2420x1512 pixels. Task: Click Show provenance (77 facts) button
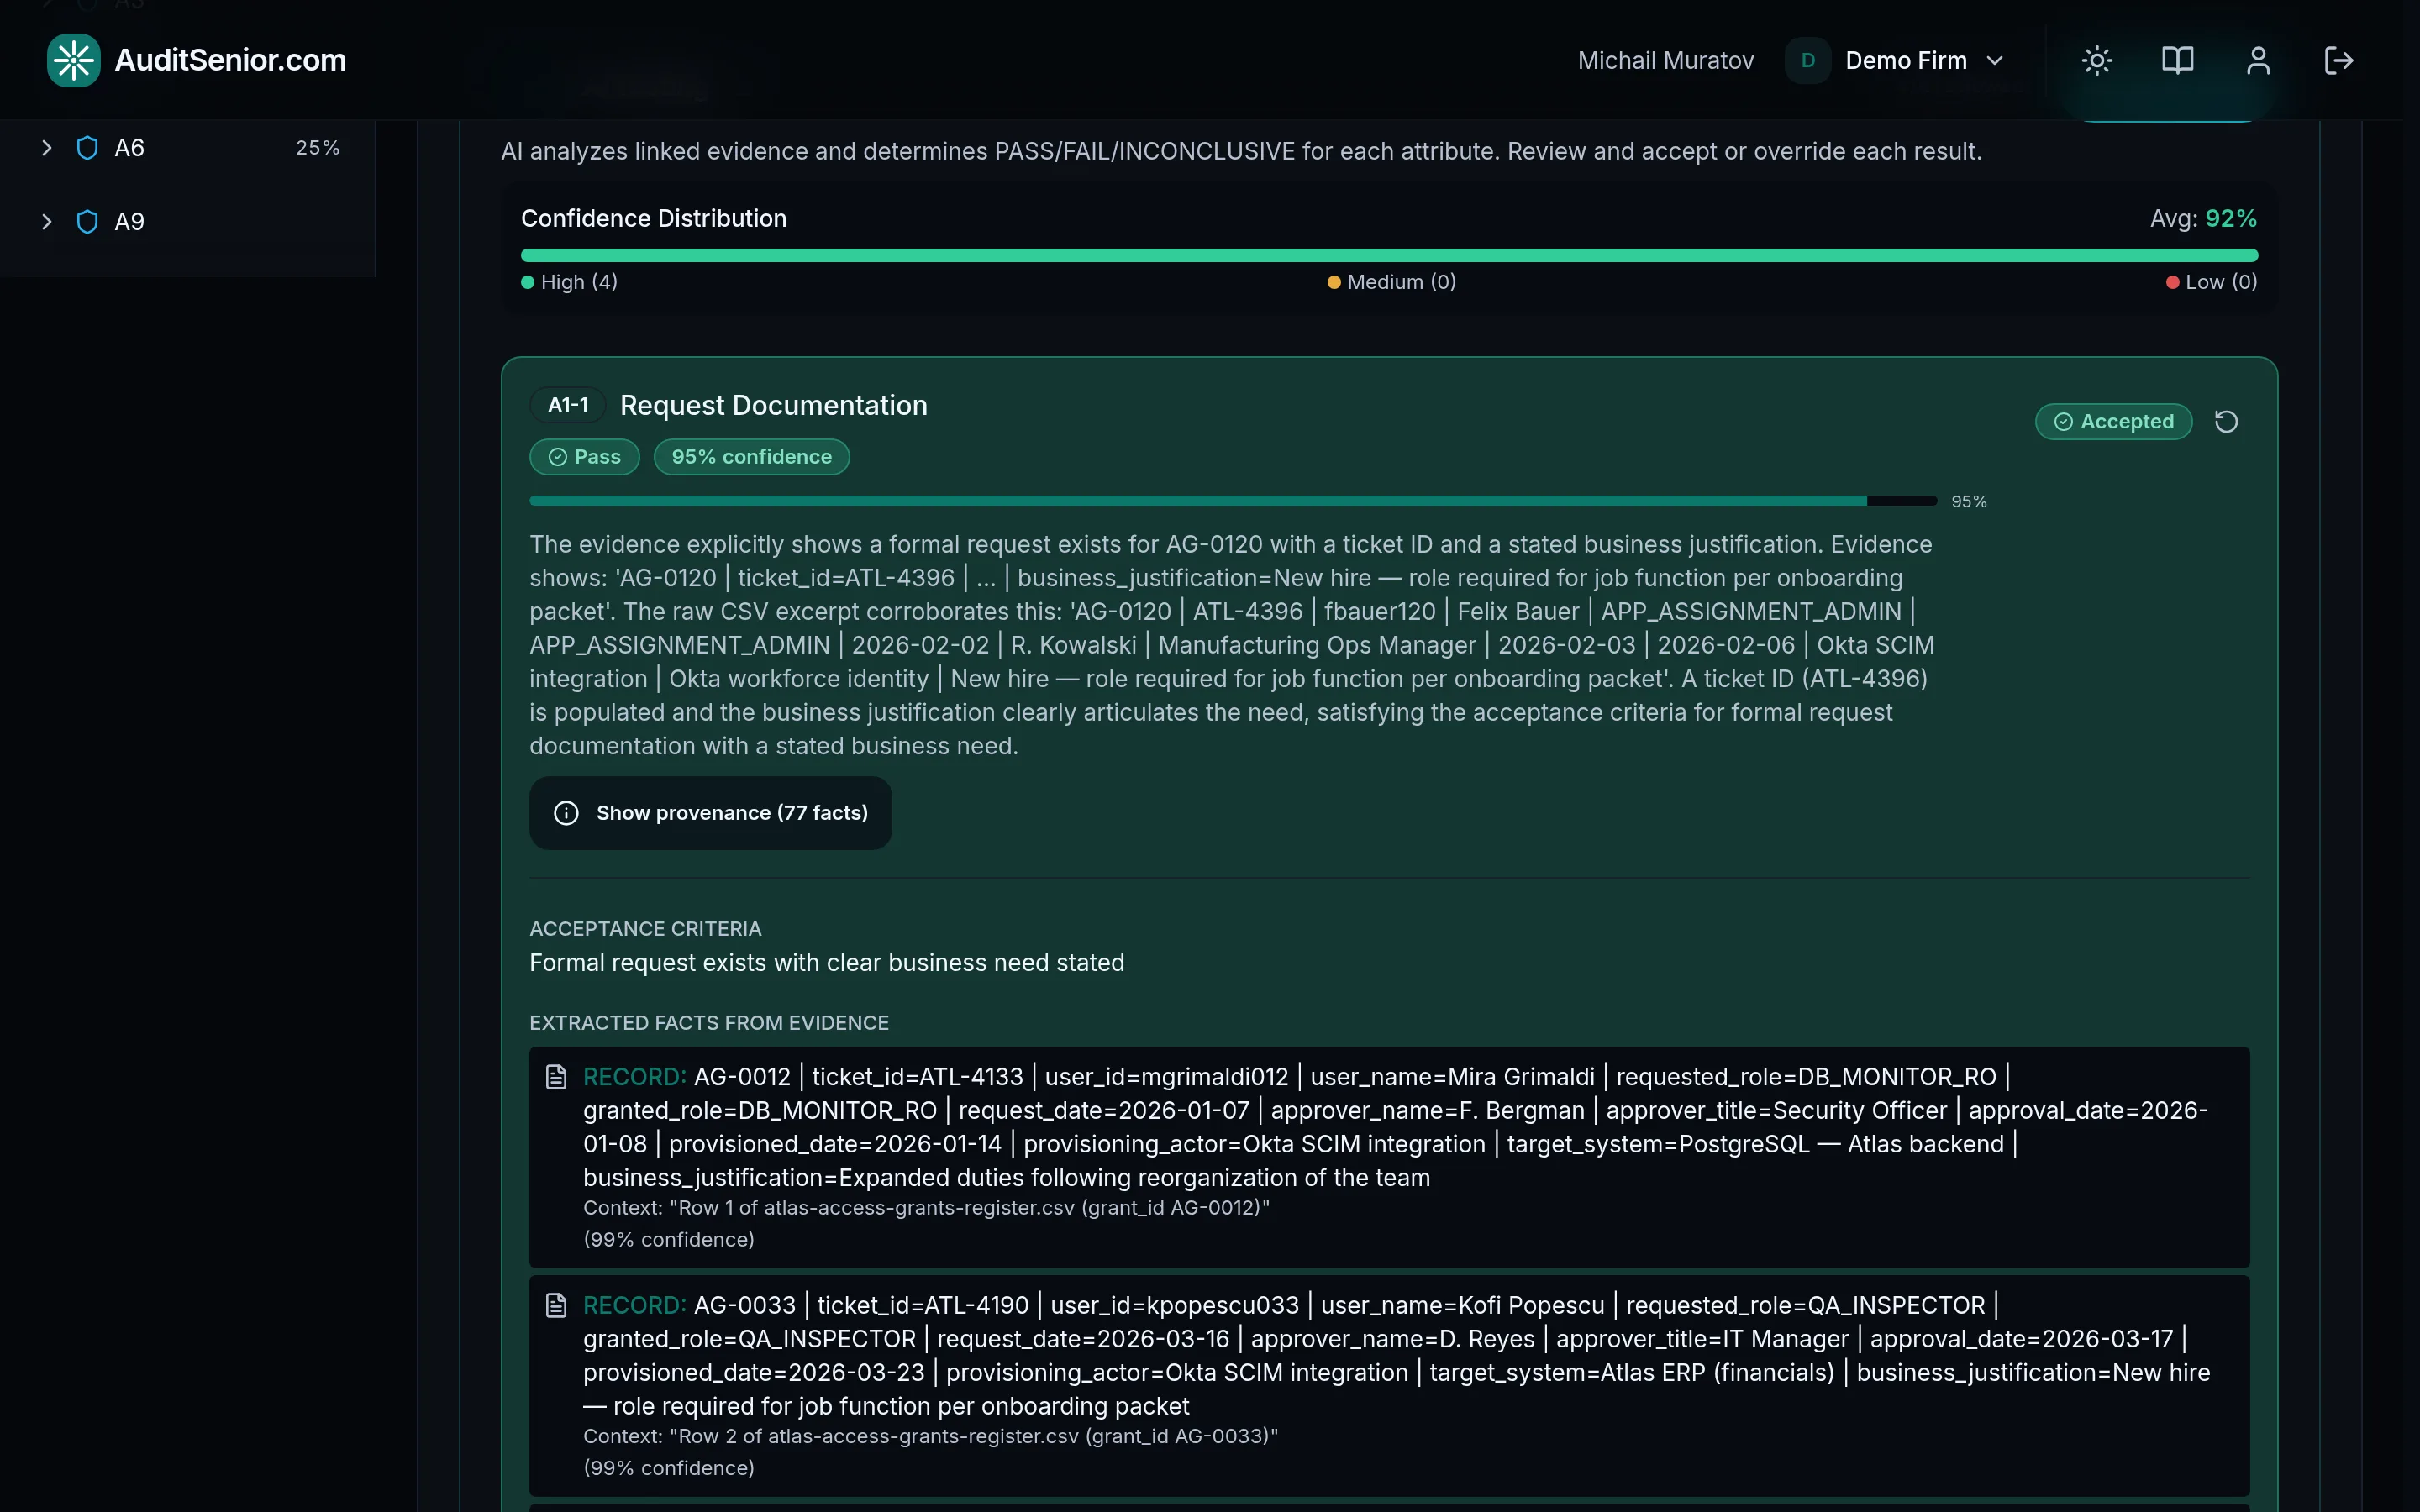click(x=710, y=813)
